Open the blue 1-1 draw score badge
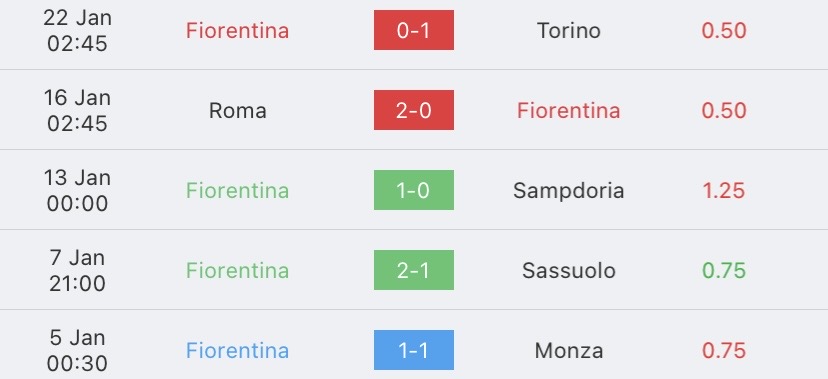The height and width of the screenshot is (379, 828). tap(413, 350)
